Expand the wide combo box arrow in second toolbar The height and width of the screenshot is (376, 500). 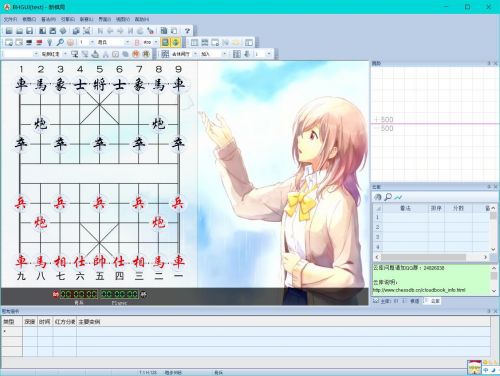click(127, 42)
